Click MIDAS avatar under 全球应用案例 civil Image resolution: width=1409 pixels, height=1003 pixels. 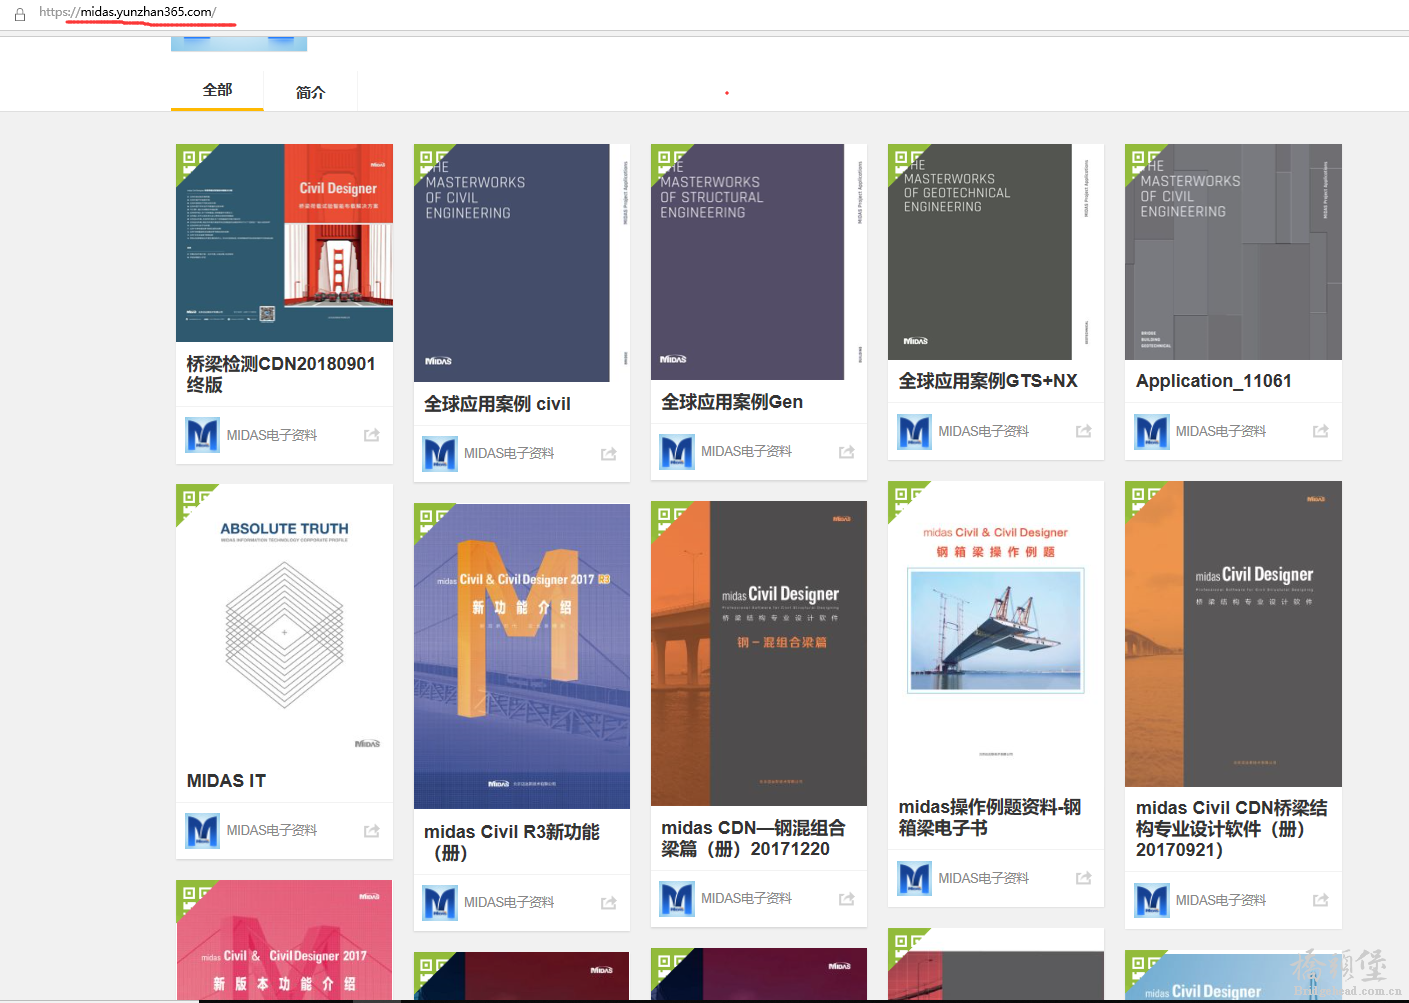[x=440, y=454]
